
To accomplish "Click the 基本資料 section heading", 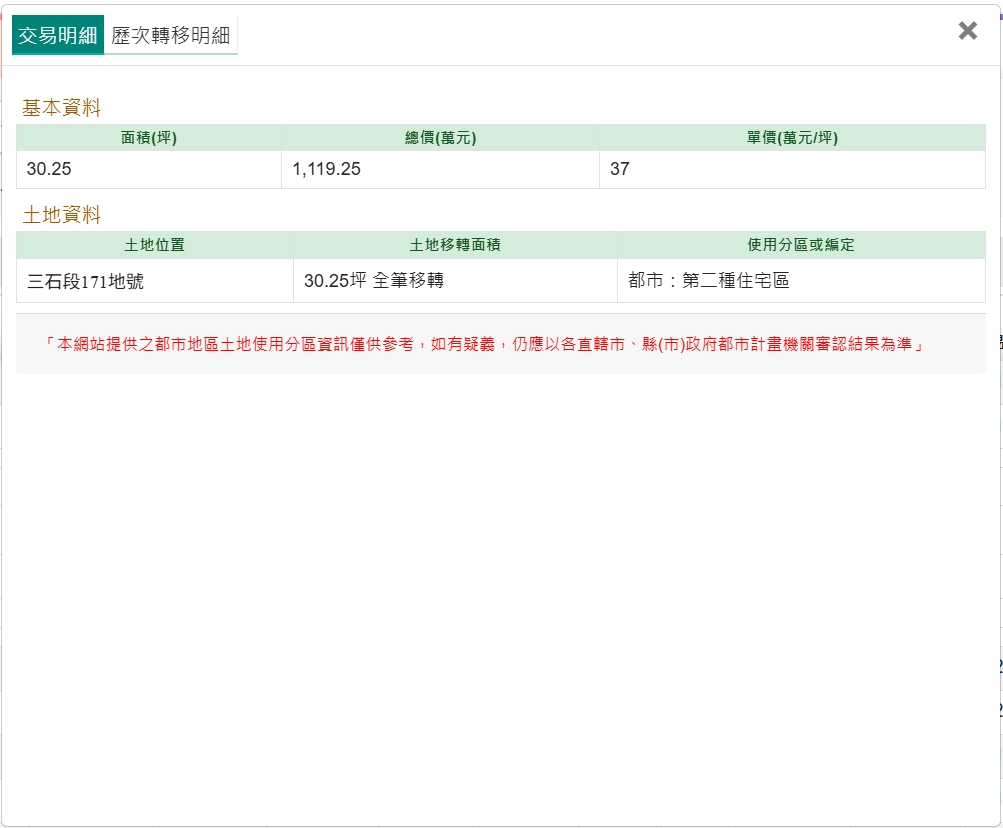I will (62, 108).
